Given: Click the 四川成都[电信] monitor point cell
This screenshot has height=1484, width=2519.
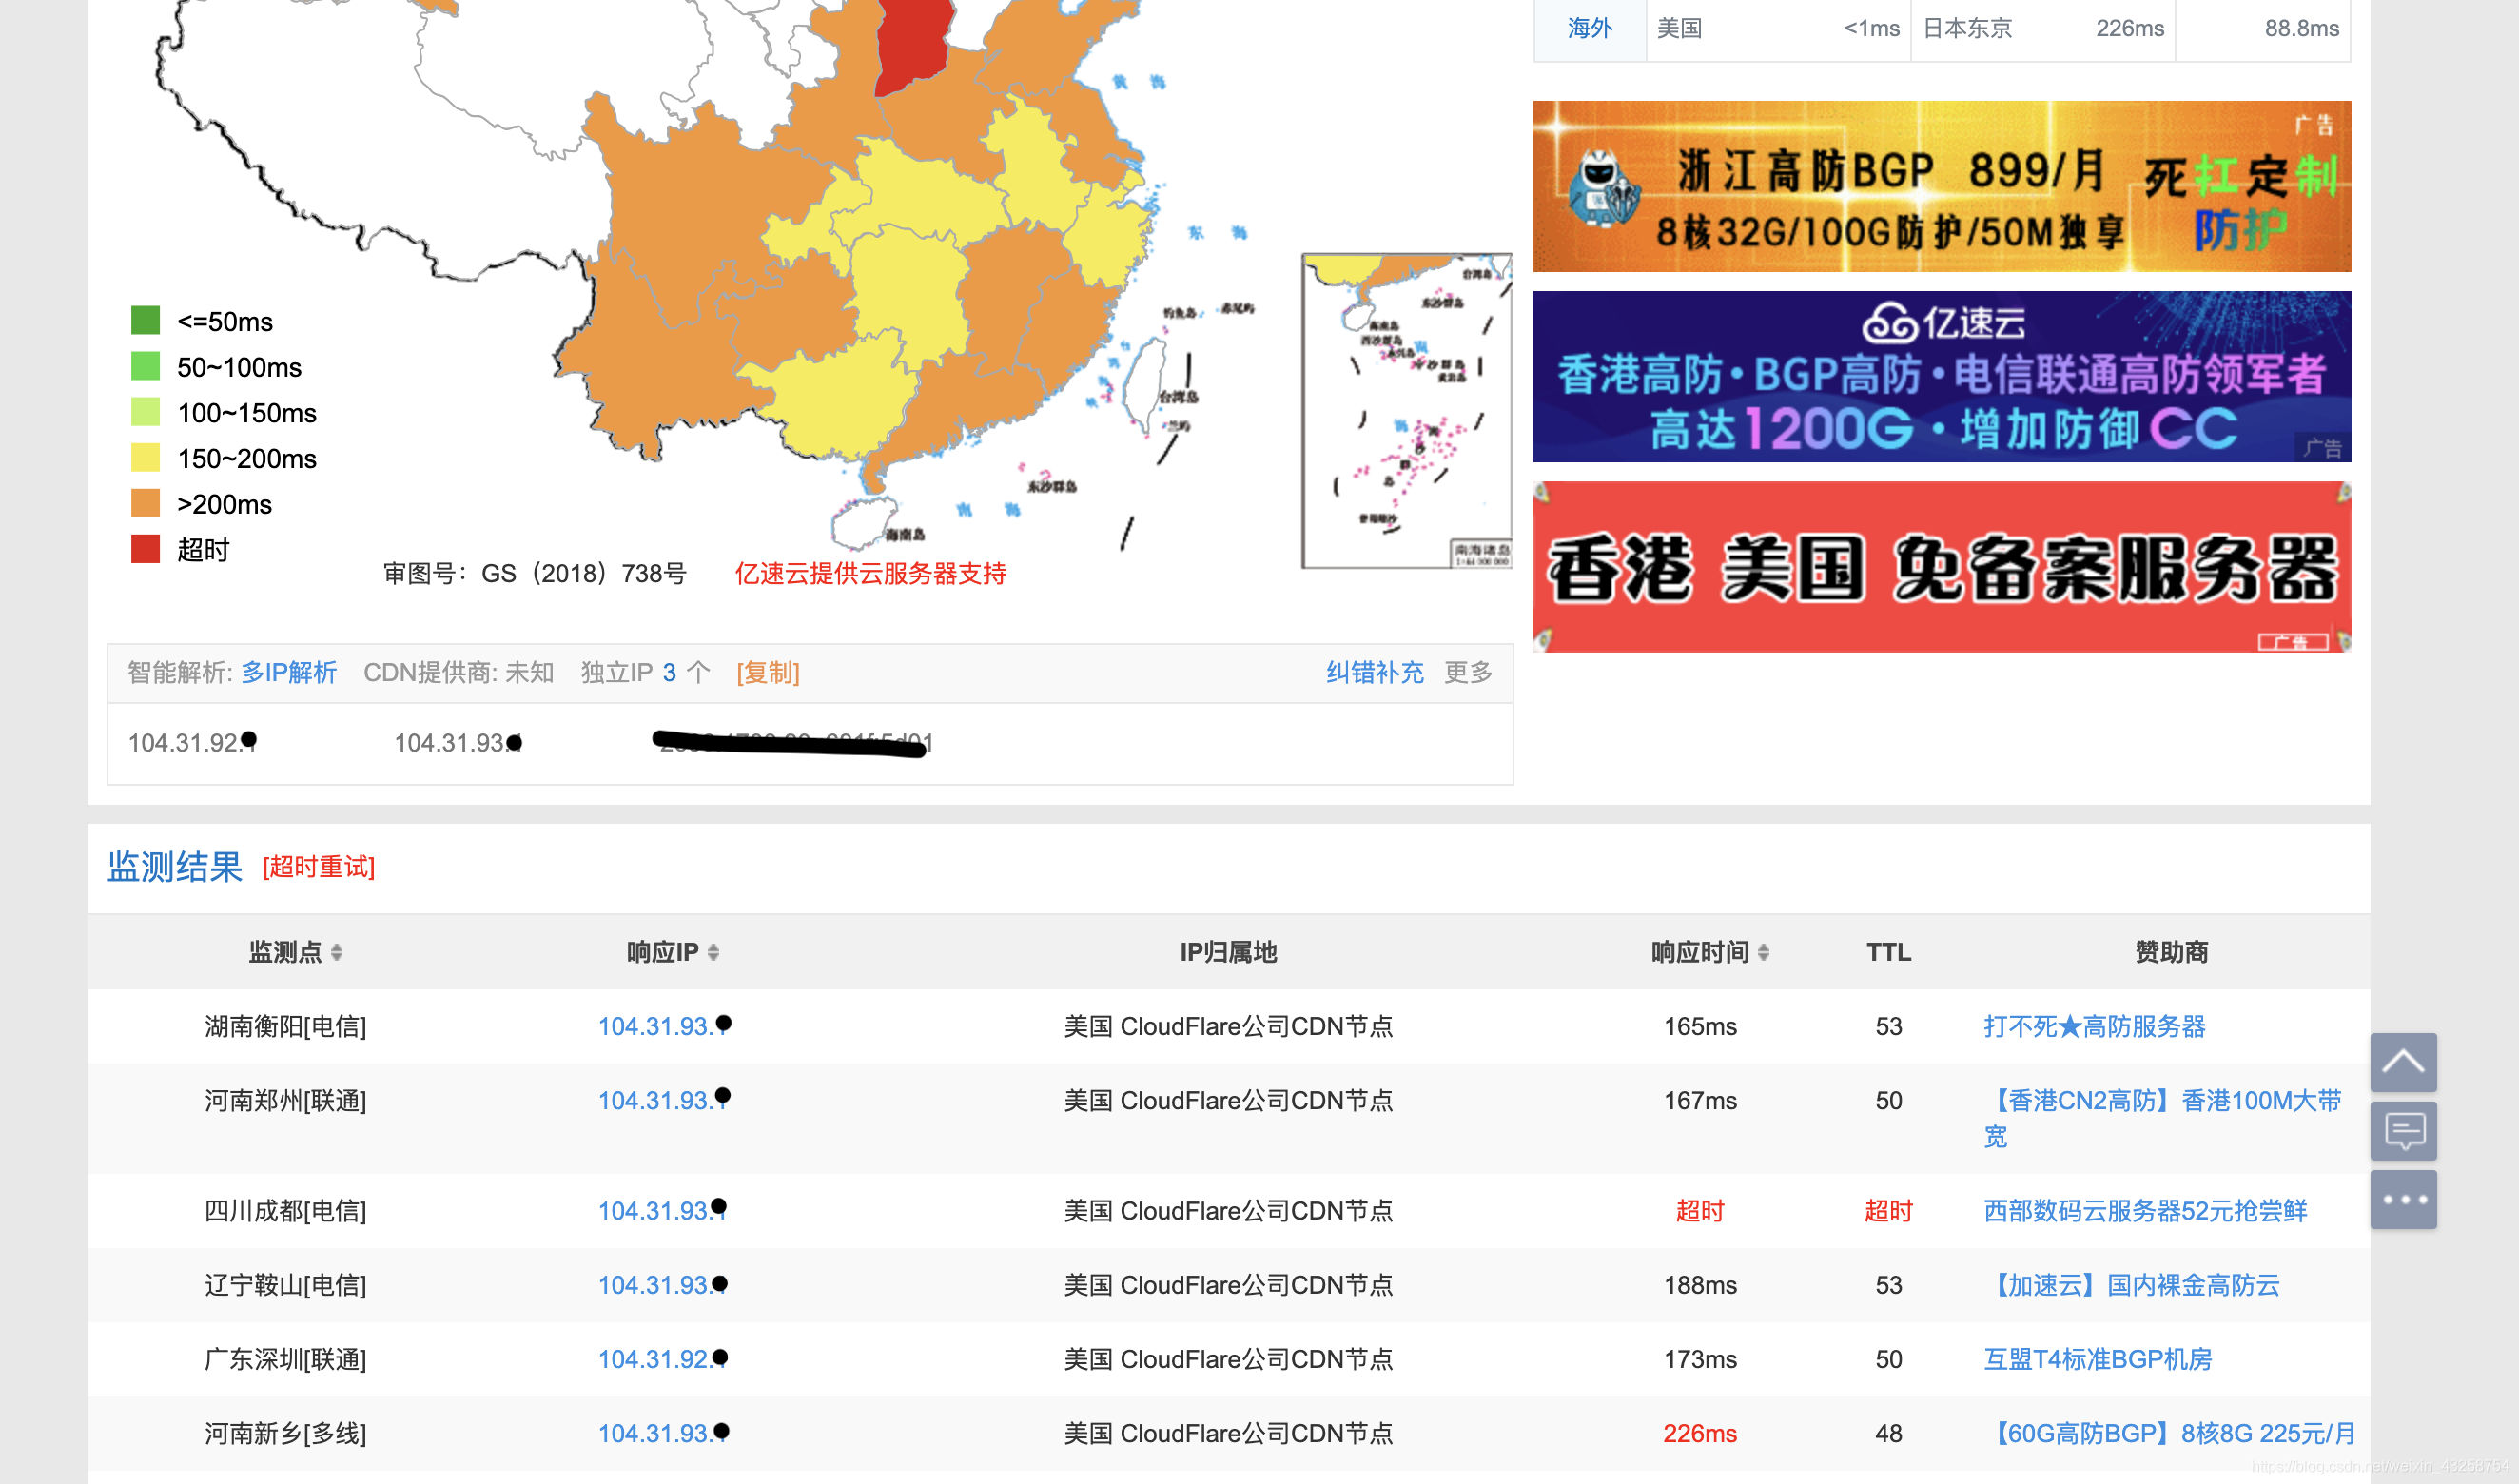Looking at the screenshot, I should pos(285,1210).
